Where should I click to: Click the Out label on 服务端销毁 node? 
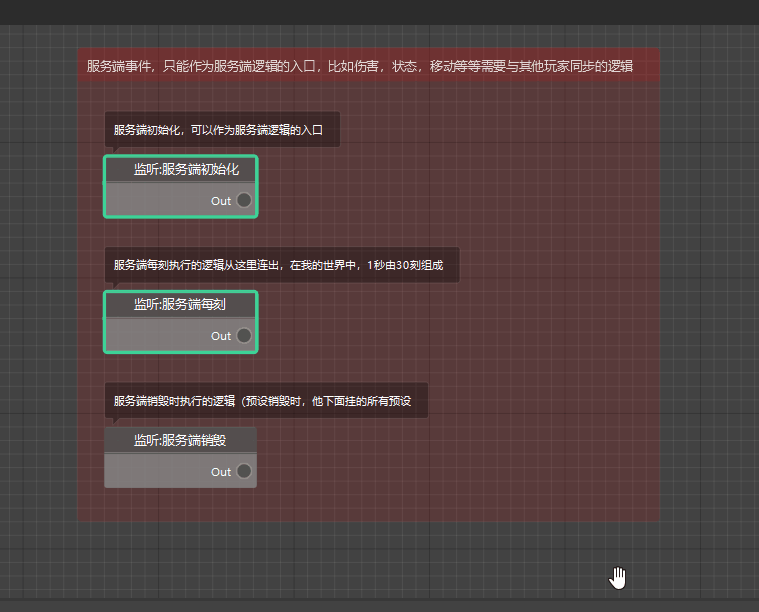click(220, 472)
